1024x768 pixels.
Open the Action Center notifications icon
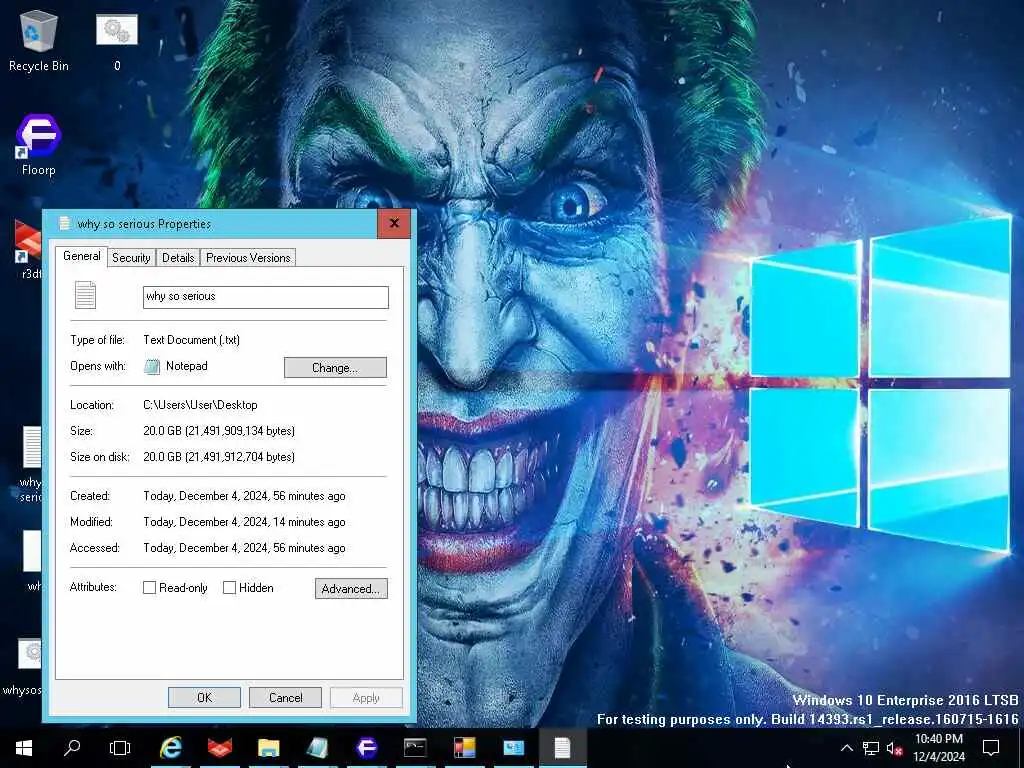(991, 748)
